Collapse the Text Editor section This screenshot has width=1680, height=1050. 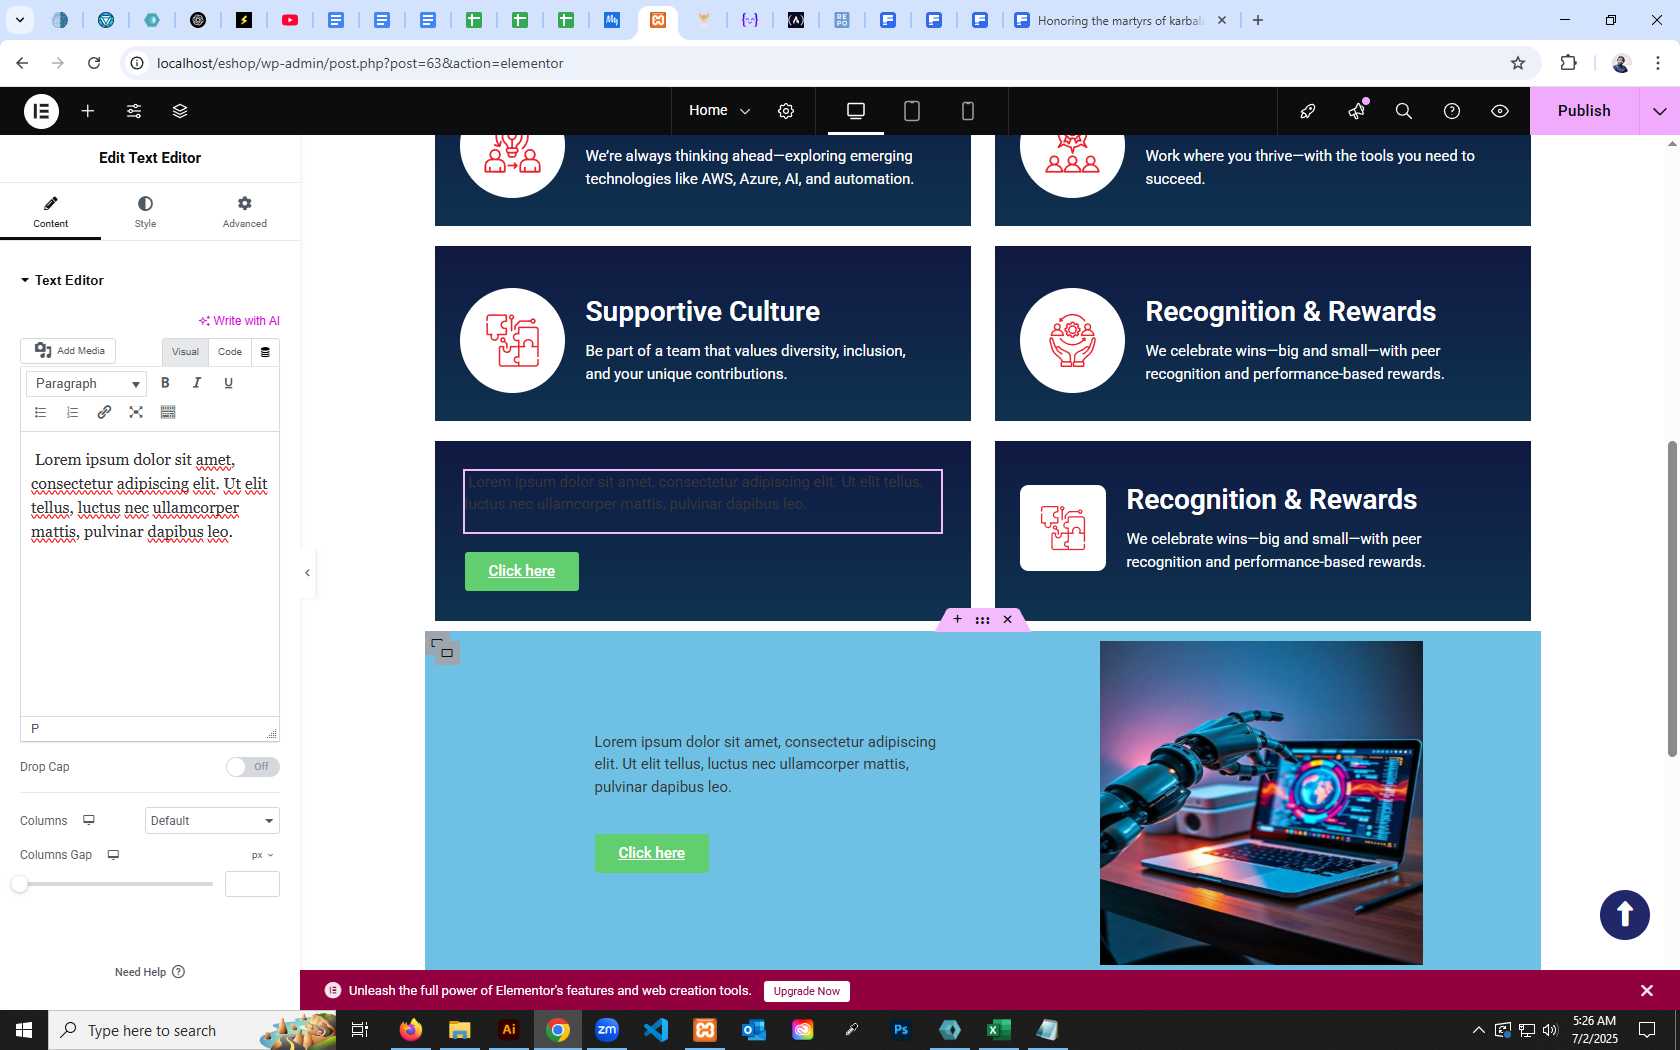tap(62, 281)
